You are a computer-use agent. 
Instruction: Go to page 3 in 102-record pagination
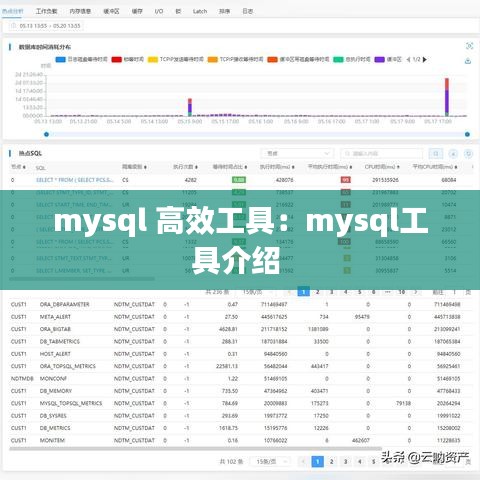point(345,462)
